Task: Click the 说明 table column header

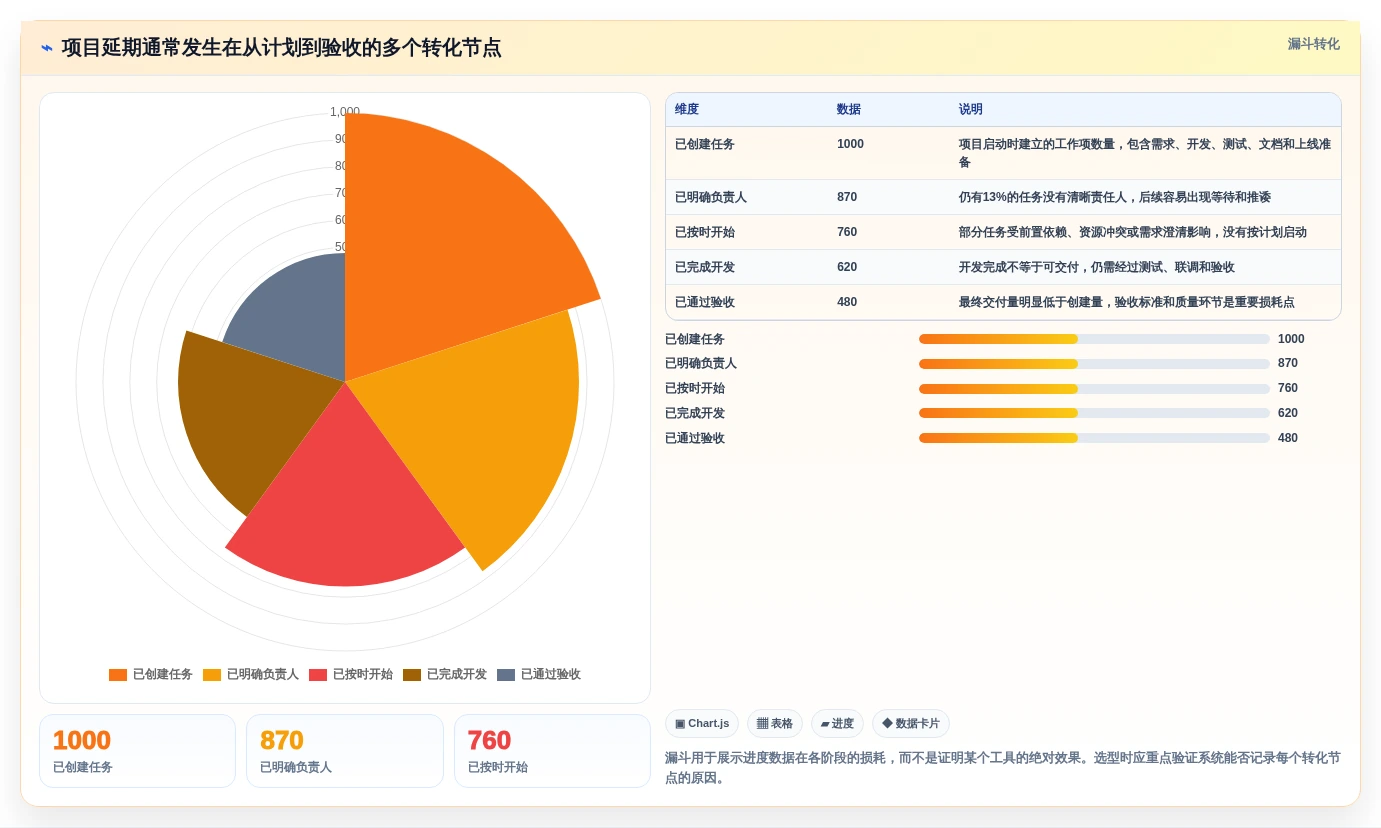Action: [971, 109]
